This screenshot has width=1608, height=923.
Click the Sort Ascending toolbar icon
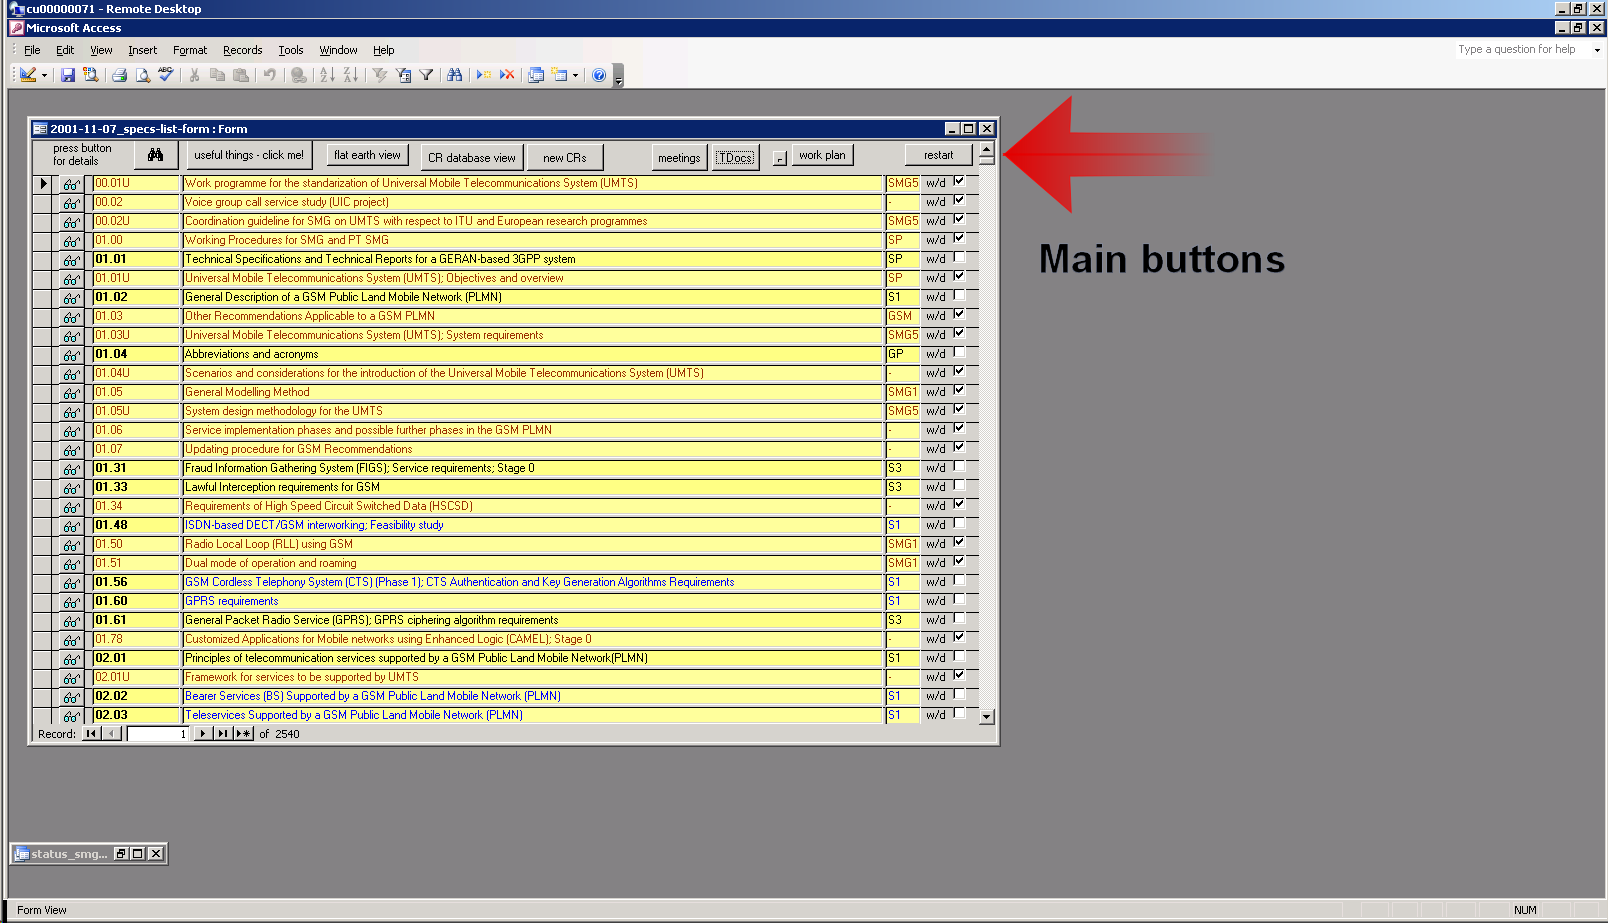(x=327, y=75)
